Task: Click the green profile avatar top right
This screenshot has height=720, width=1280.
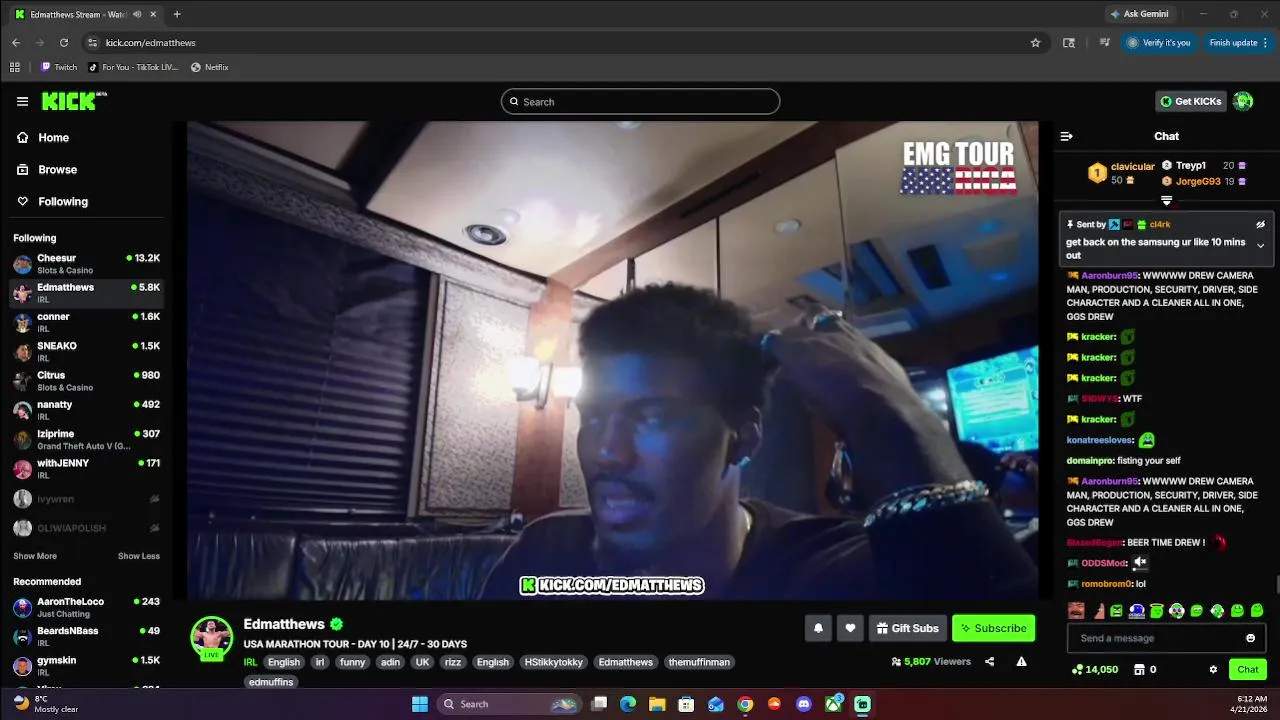Action: (x=1243, y=101)
